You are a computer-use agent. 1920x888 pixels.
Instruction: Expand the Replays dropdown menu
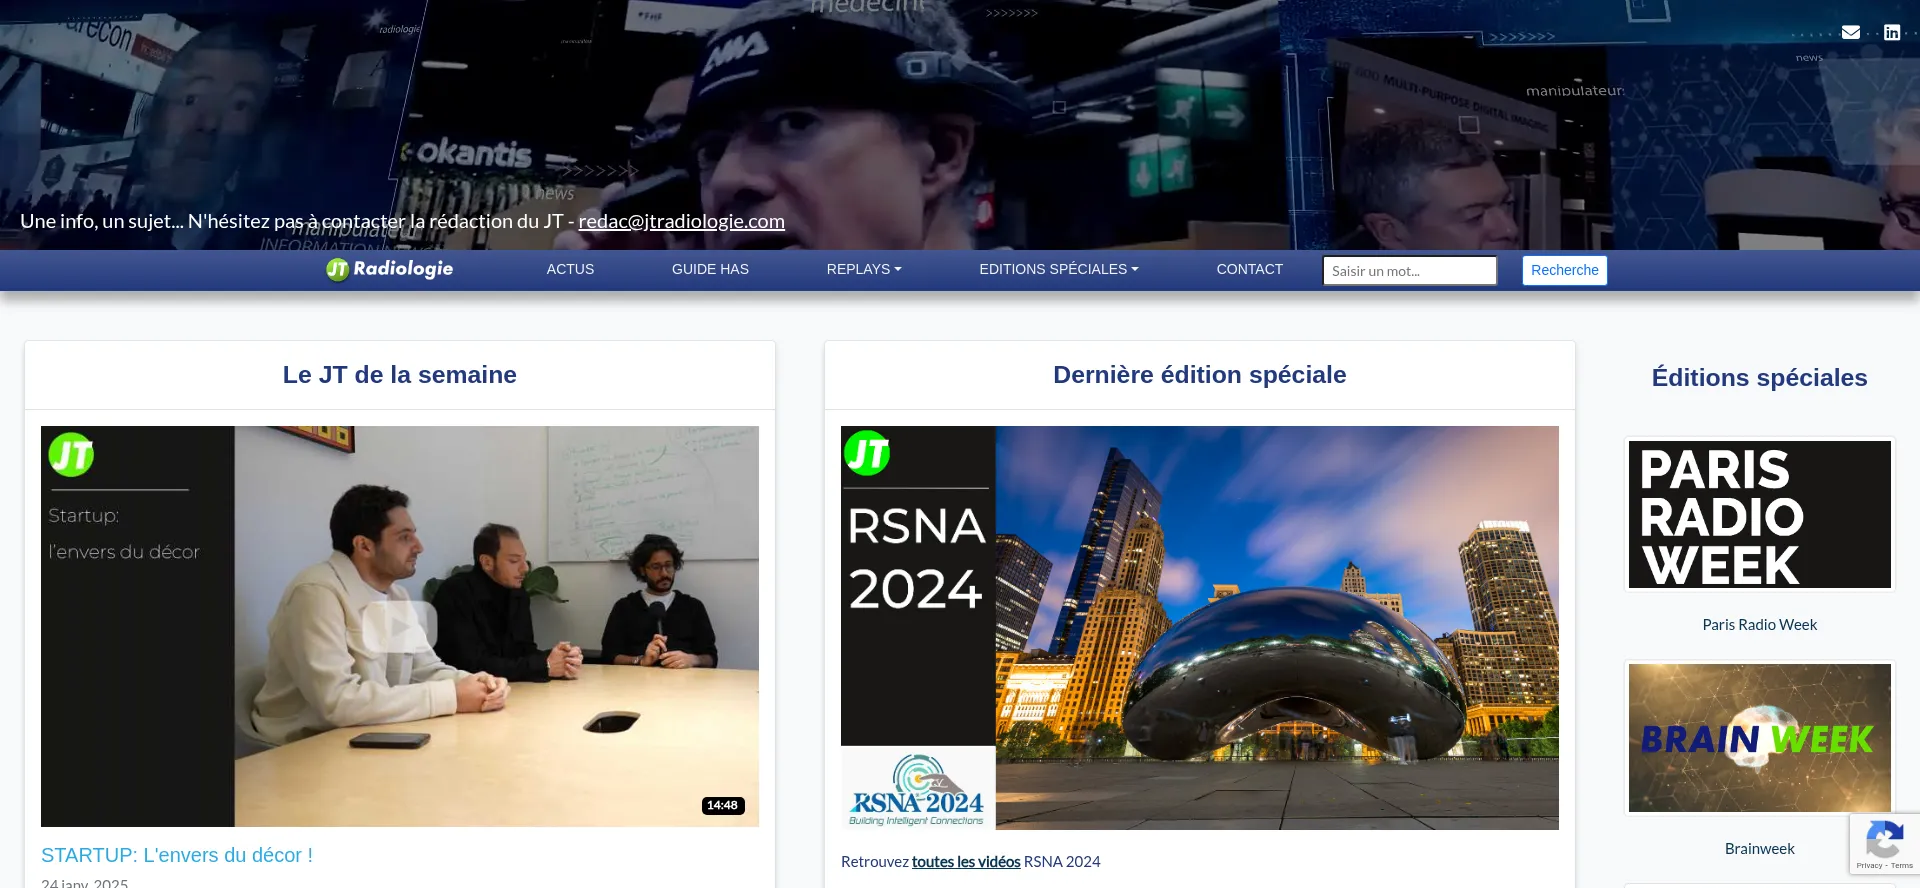pos(863,269)
